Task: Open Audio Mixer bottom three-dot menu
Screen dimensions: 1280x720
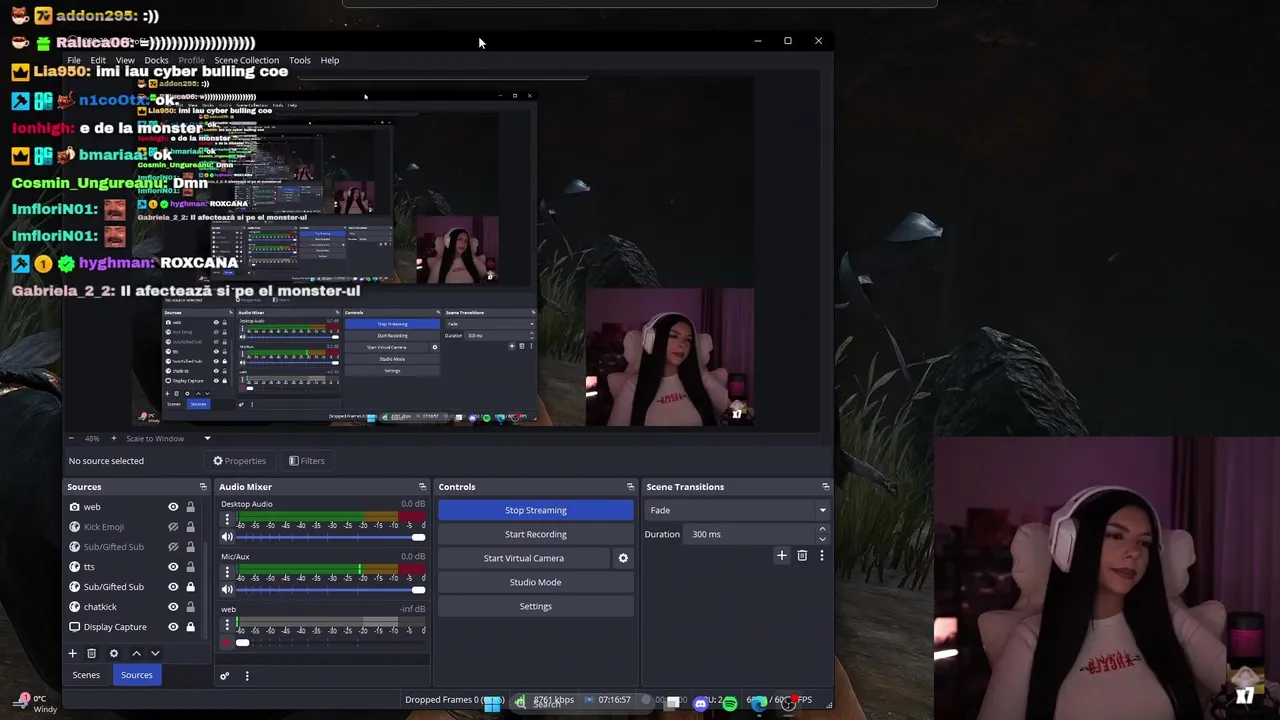Action: 247,676
